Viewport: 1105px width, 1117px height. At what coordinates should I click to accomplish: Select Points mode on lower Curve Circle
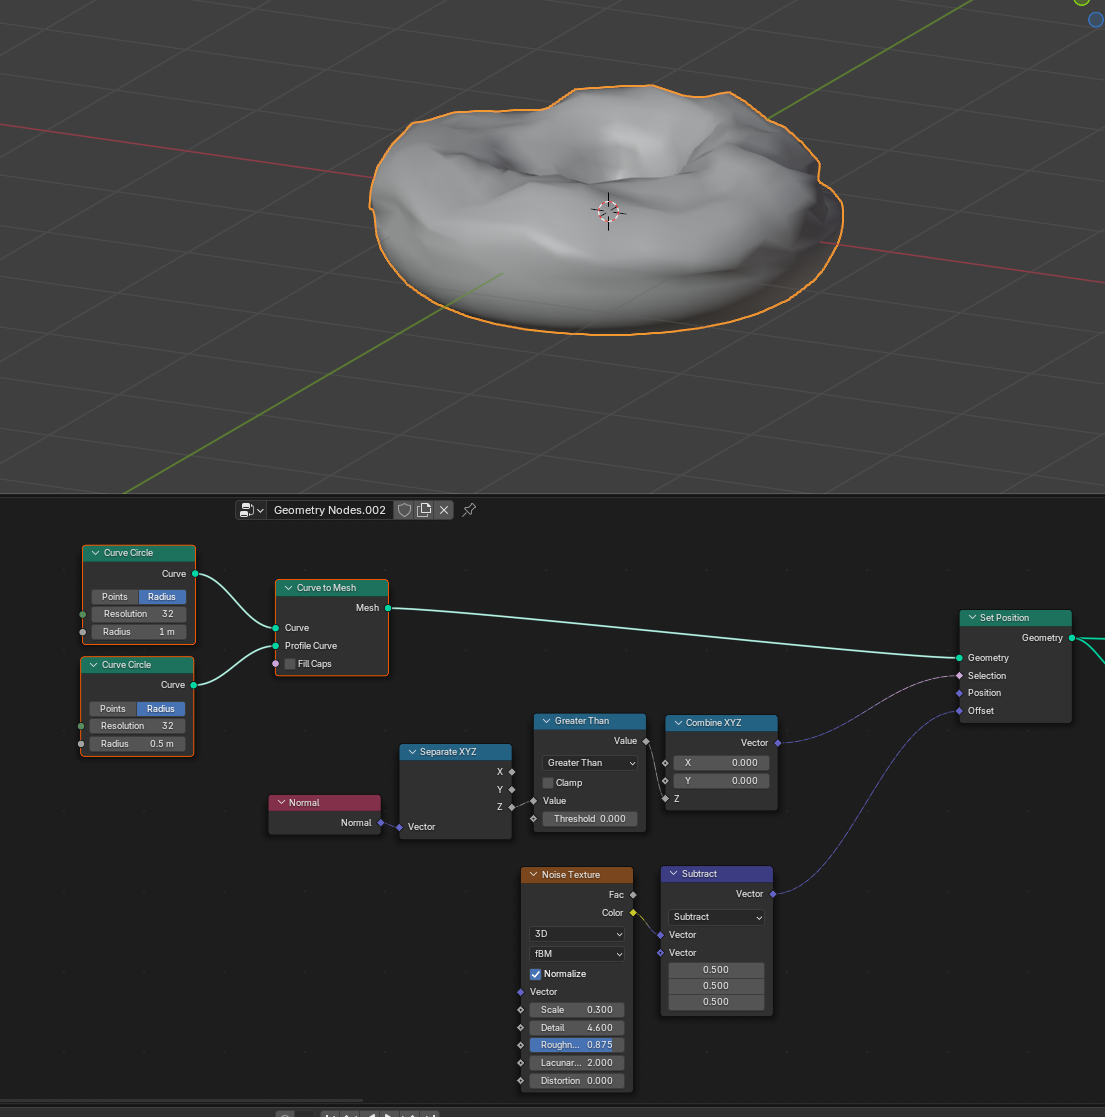click(113, 709)
